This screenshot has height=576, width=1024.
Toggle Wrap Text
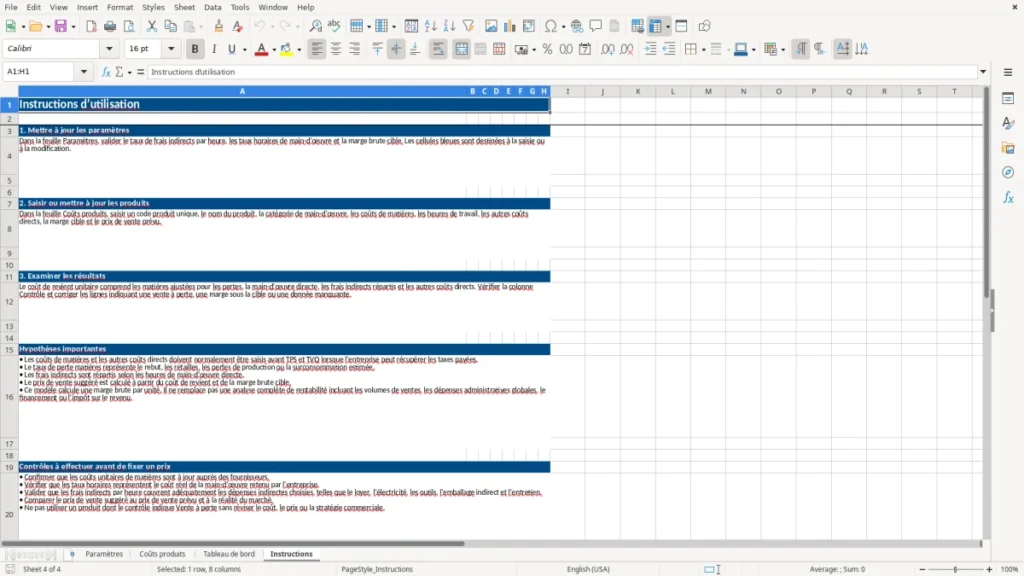tap(438, 49)
